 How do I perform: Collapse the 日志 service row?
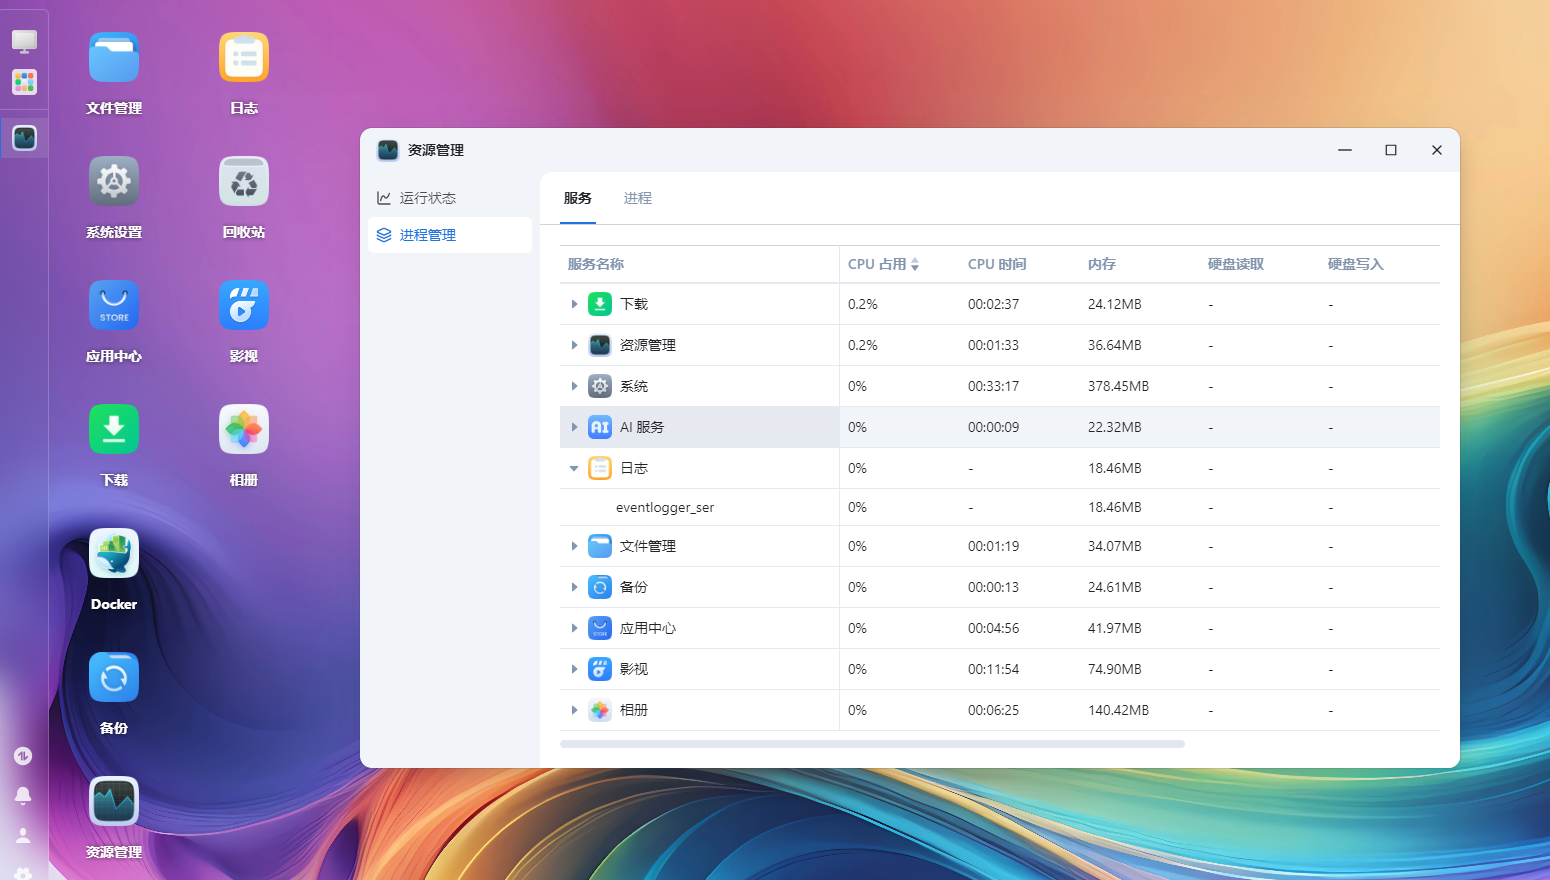pyautogui.click(x=574, y=468)
